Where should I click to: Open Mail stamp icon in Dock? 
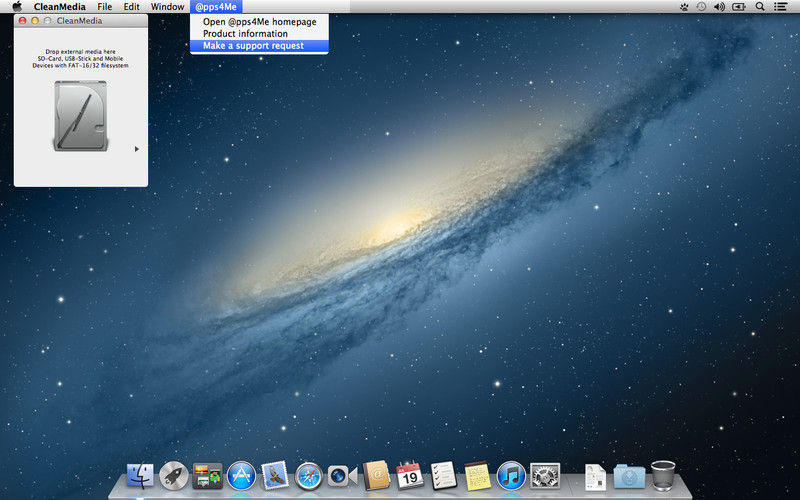[x=275, y=476]
